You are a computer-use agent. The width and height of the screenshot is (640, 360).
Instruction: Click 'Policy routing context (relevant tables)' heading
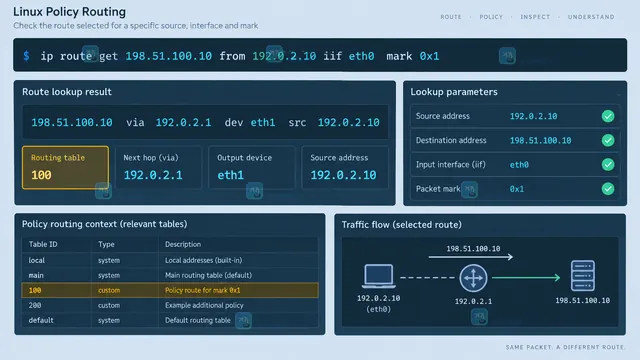pyautogui.click(x=104, y=224)
